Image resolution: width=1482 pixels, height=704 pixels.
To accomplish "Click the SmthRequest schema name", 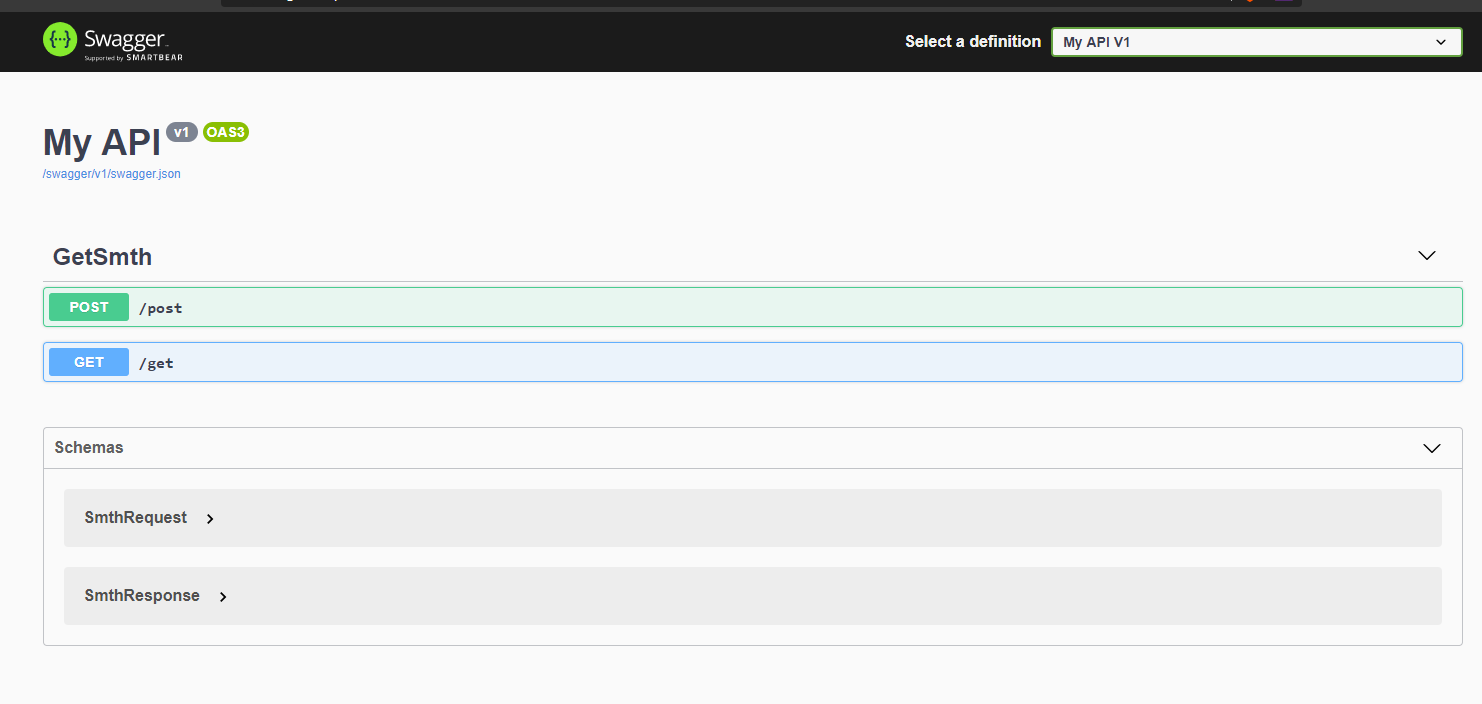I will click(136, 518).
